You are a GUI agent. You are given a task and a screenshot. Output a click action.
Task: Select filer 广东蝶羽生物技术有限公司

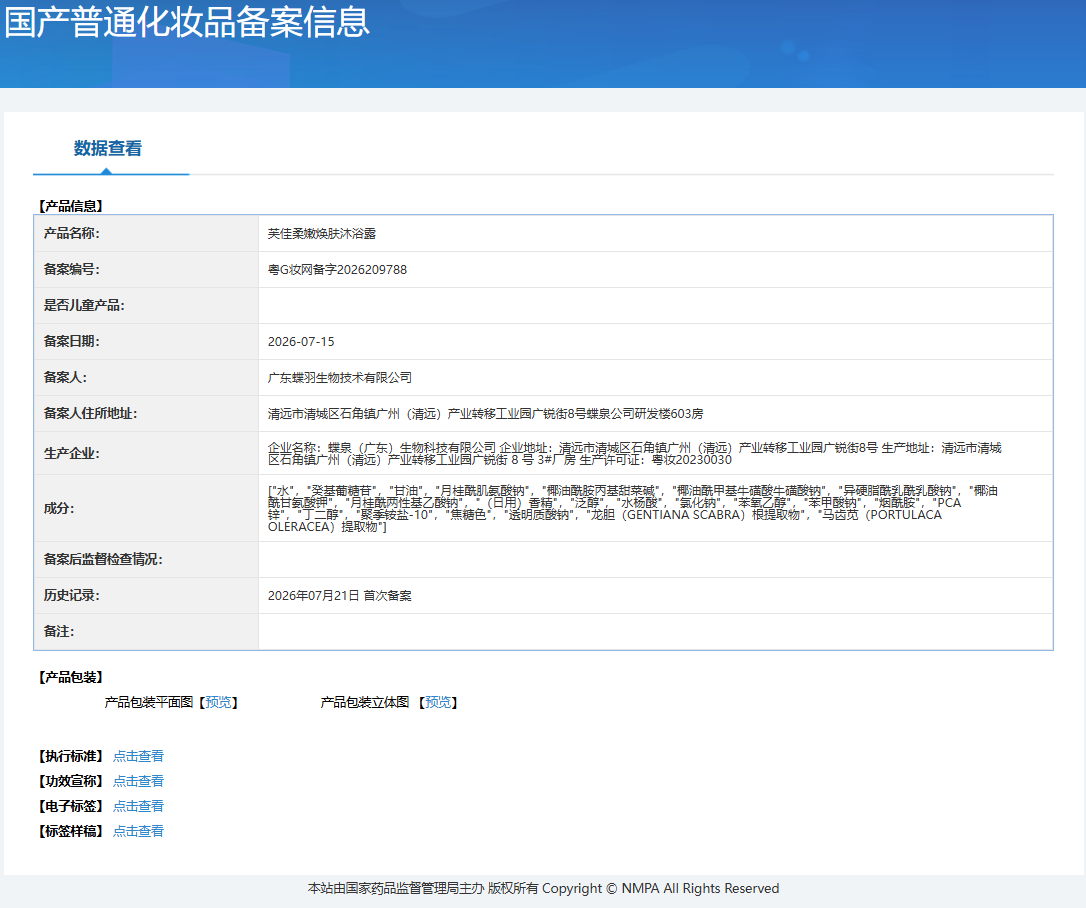click(339, 378)
